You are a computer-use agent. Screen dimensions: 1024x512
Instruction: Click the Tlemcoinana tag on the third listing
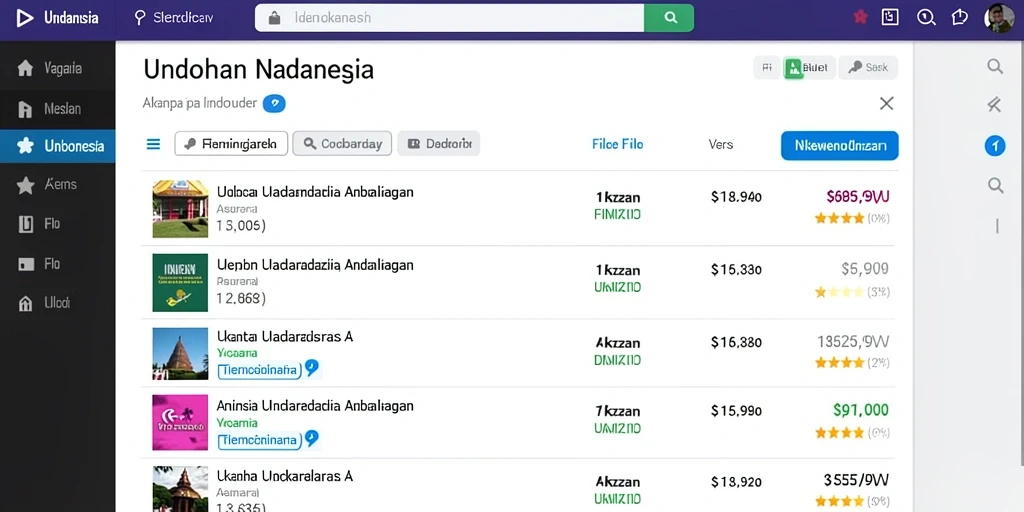pos(259,370)
